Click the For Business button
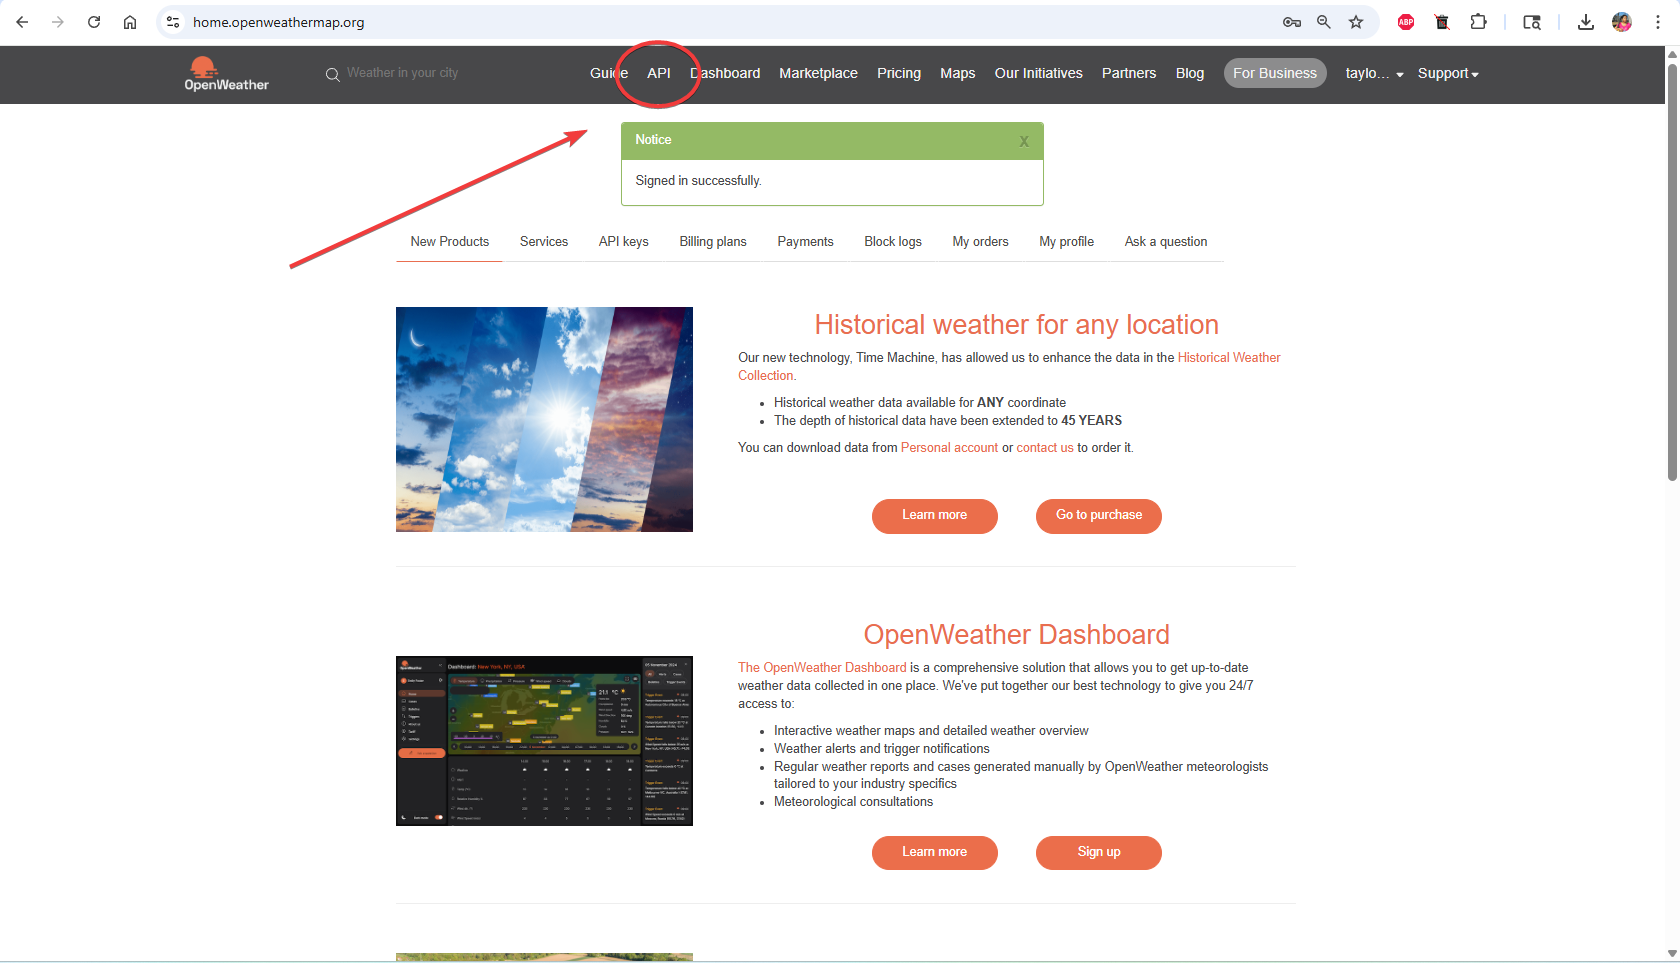This screenshot has height=963, width=1680. (1275, 73)
